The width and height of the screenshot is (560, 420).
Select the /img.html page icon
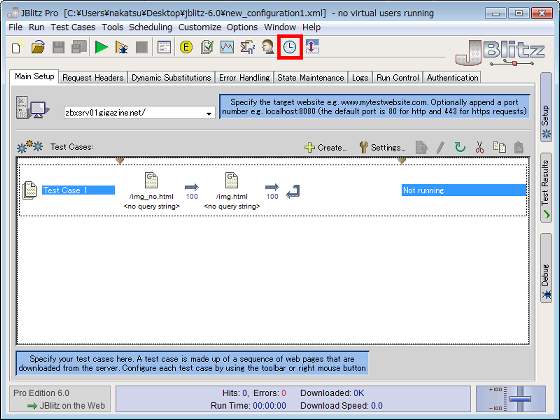(x=231, y=180)
